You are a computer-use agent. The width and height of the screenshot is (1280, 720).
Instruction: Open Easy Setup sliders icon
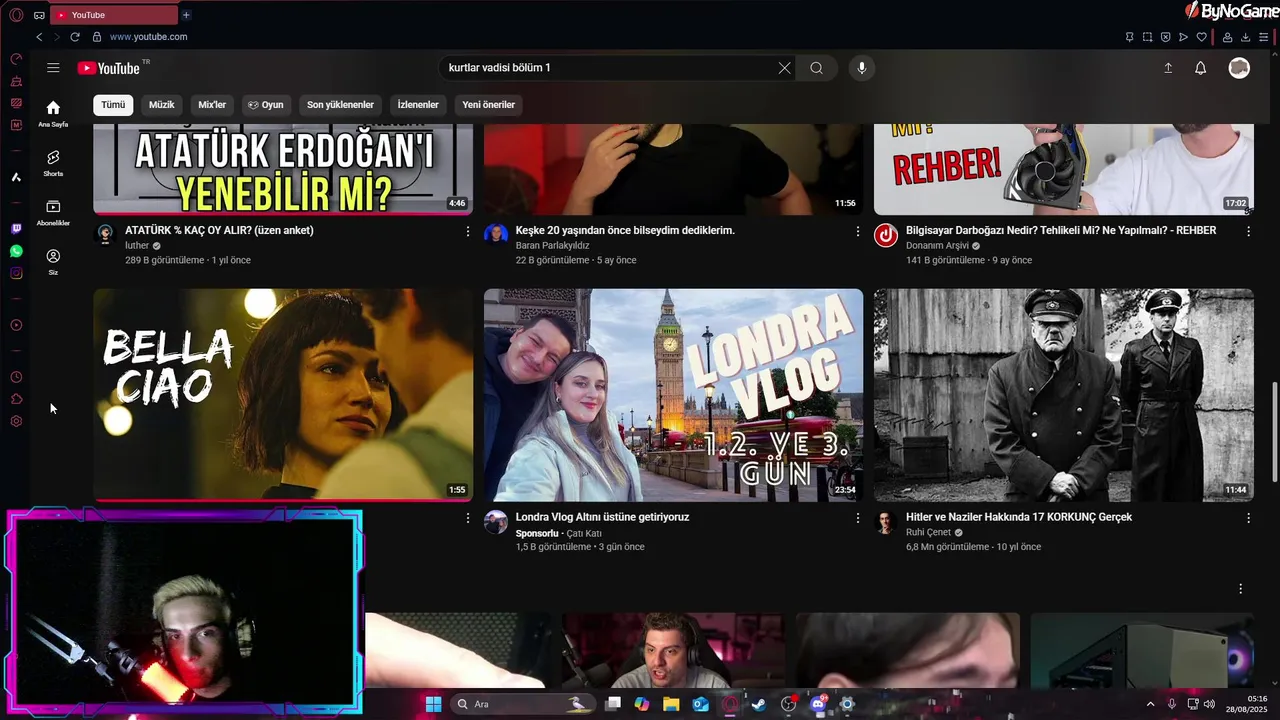click(1263, 37)
